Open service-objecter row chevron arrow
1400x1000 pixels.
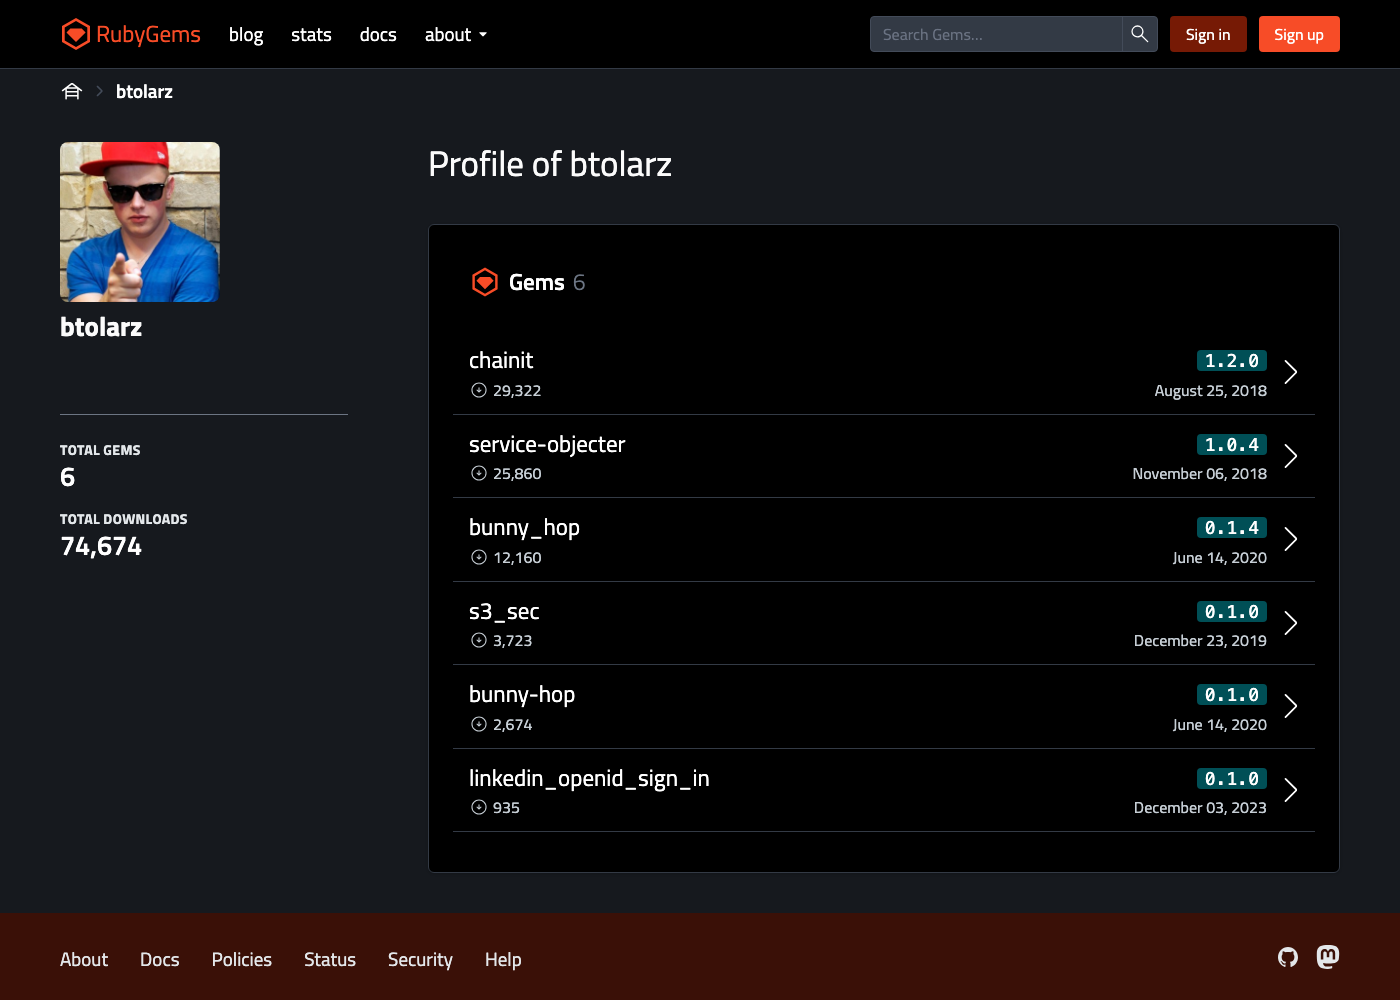coord(1291,456)
